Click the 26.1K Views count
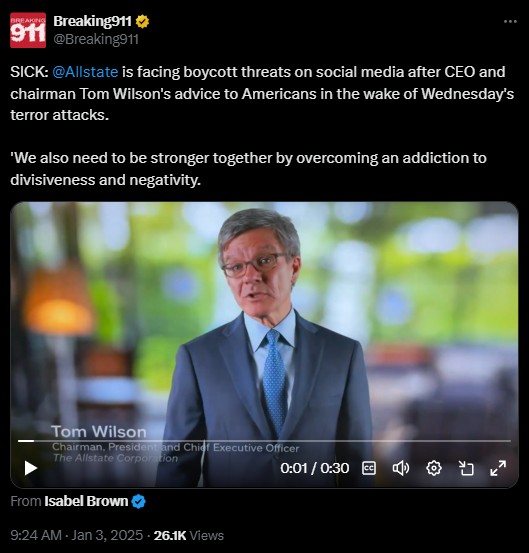The height and width of the screenshot is (553, 529). [189, 535]
